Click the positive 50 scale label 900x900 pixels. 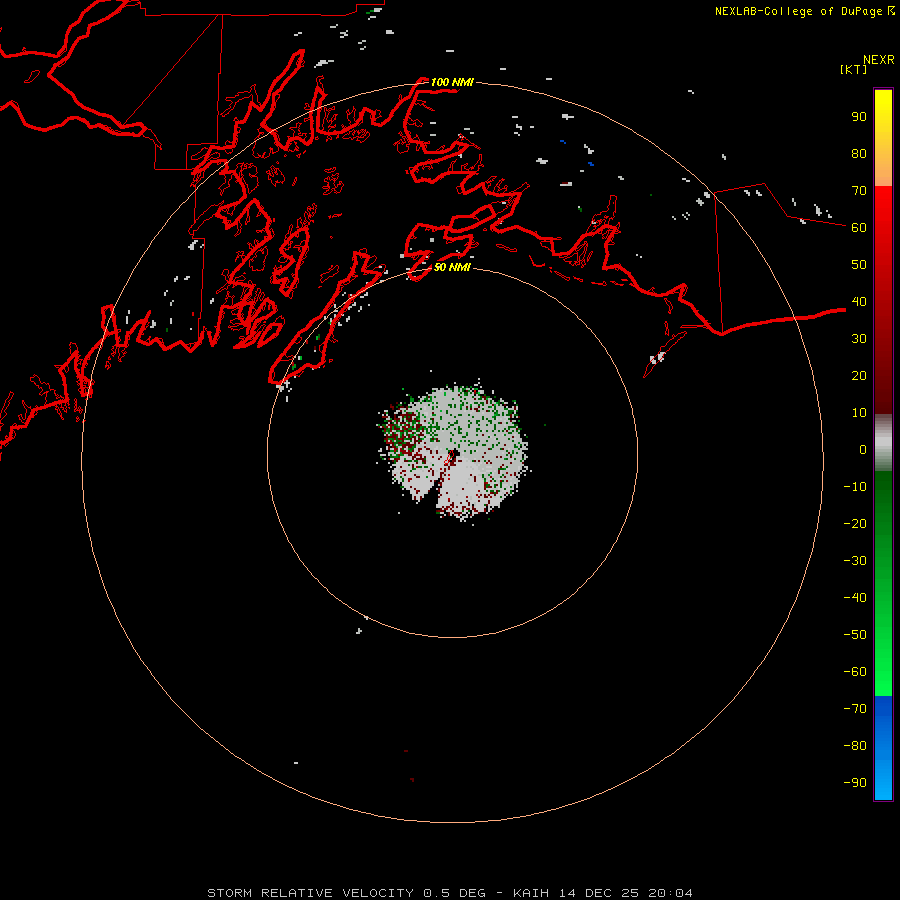coord(859,265)
